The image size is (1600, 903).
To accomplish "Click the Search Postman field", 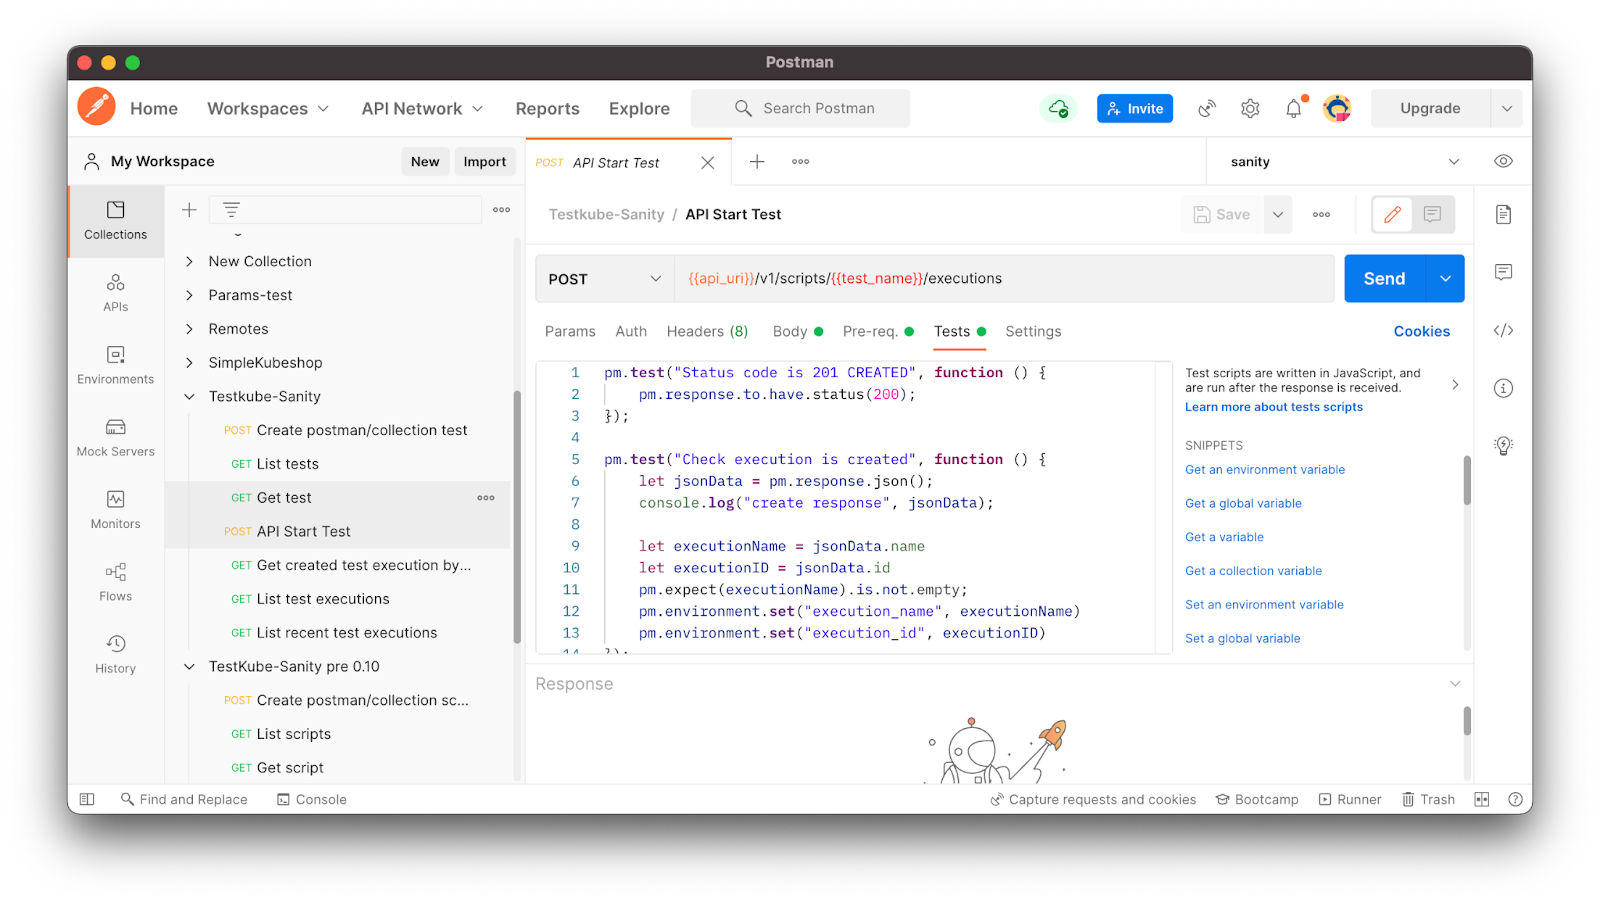I will [x=800, y=108].
